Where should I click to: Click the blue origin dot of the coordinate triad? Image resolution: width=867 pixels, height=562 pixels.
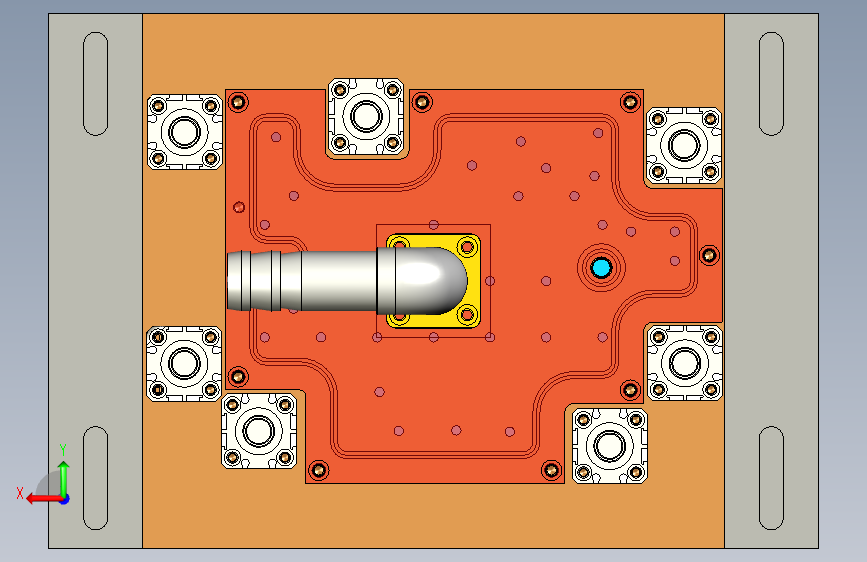coord(65,499)
